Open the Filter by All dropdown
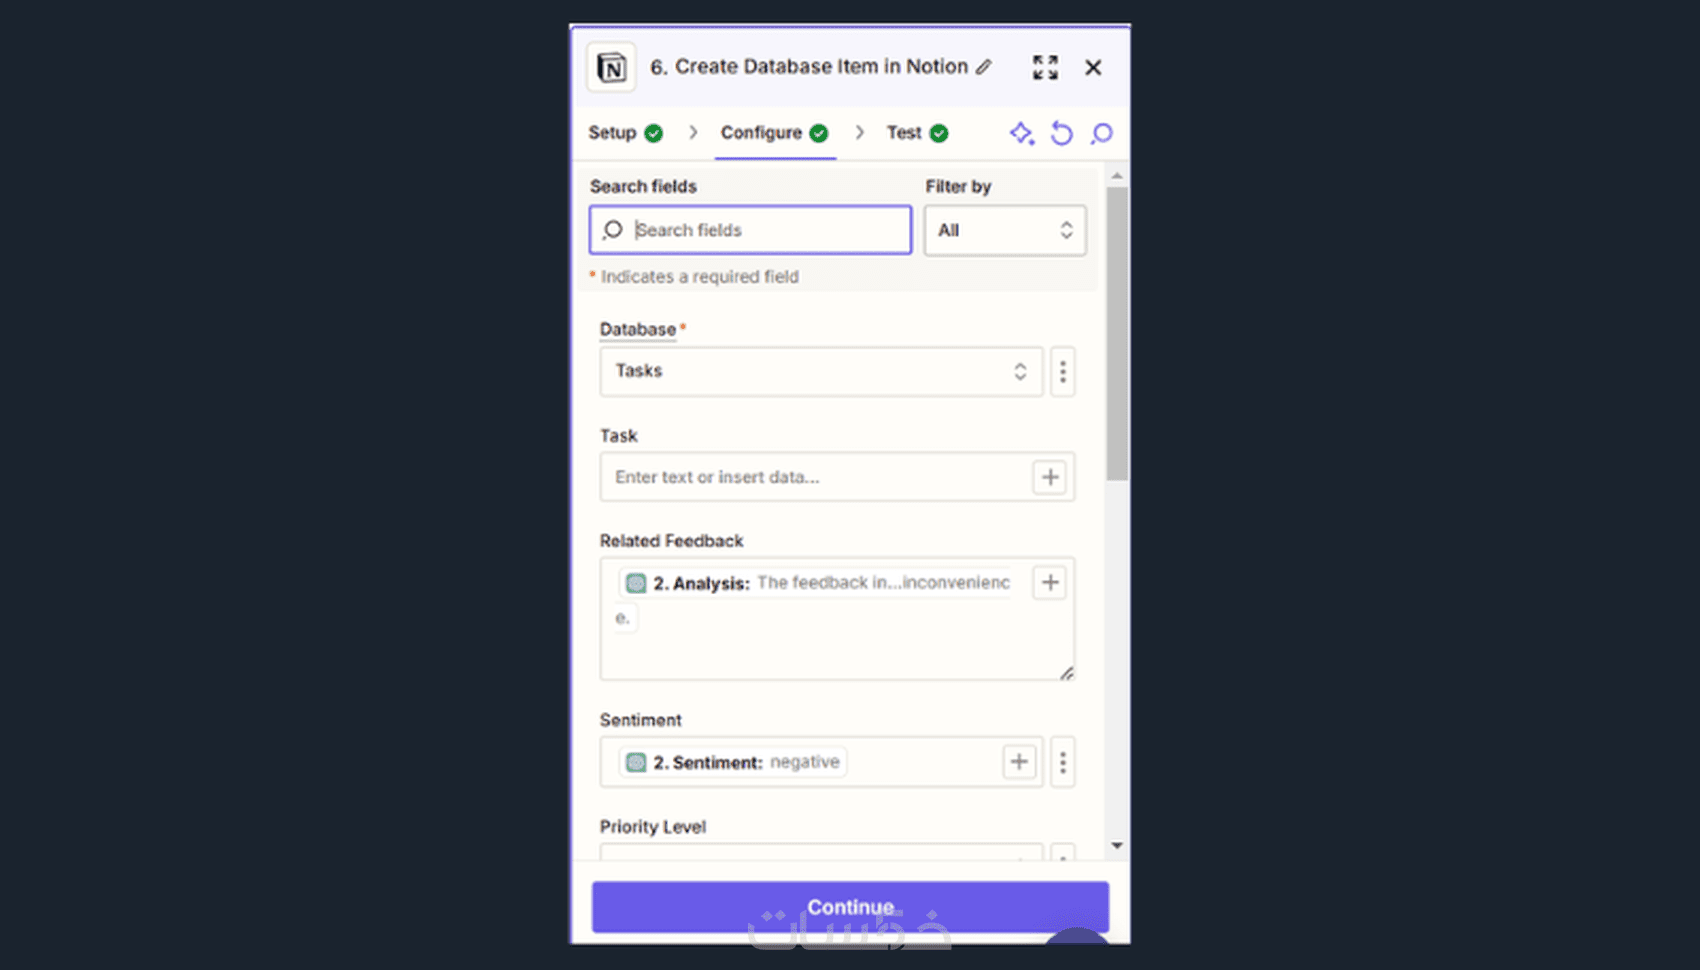 click(1004, 230)
